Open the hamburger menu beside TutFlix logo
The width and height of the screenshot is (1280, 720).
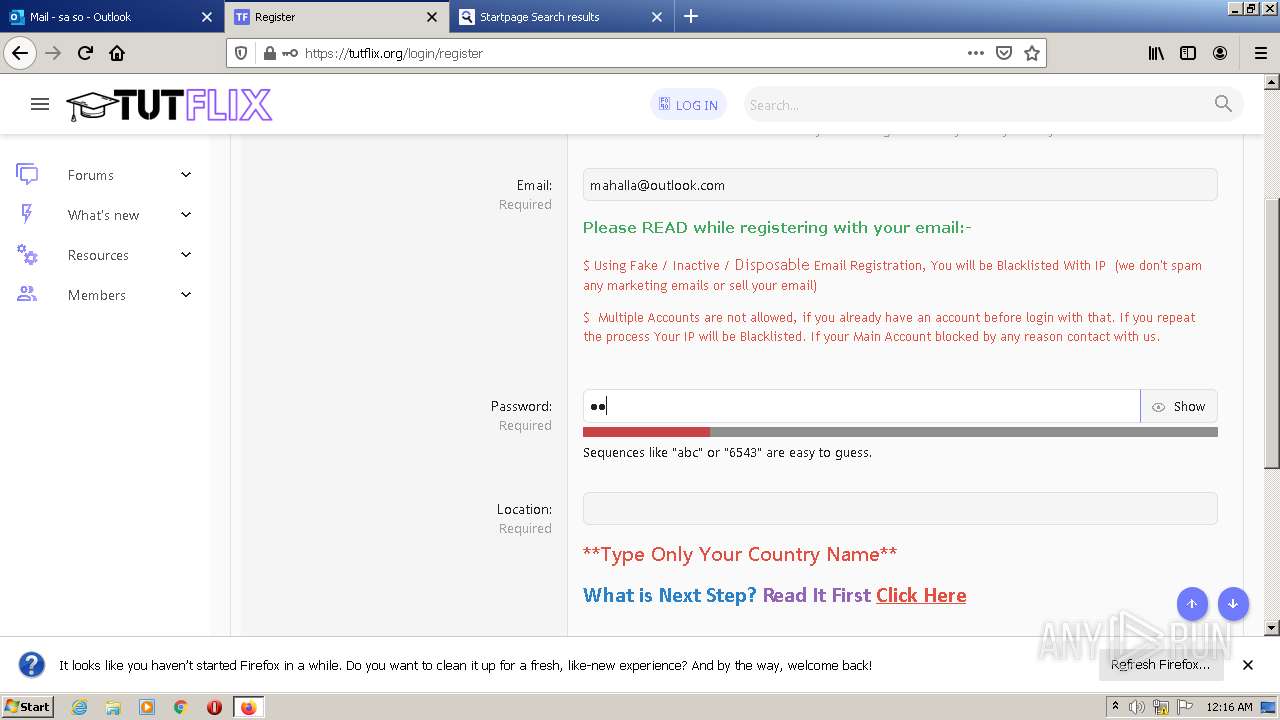click(x=40, y=104)
